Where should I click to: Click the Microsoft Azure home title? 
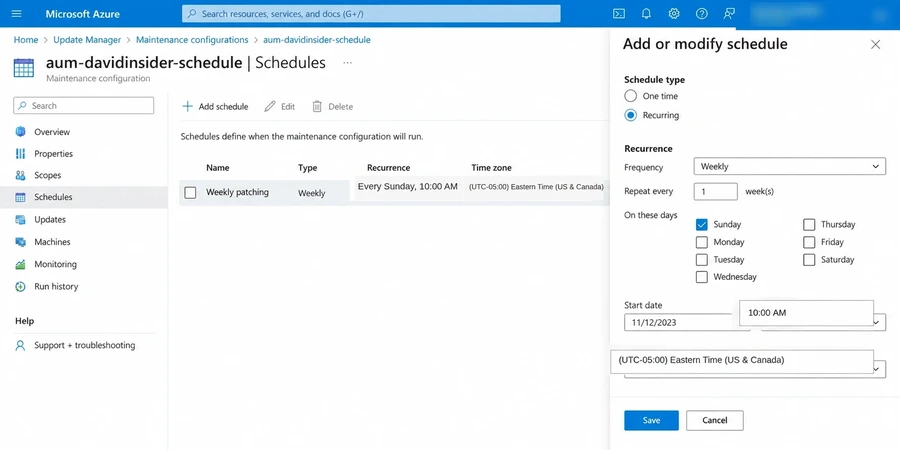(x=83, y=14)
